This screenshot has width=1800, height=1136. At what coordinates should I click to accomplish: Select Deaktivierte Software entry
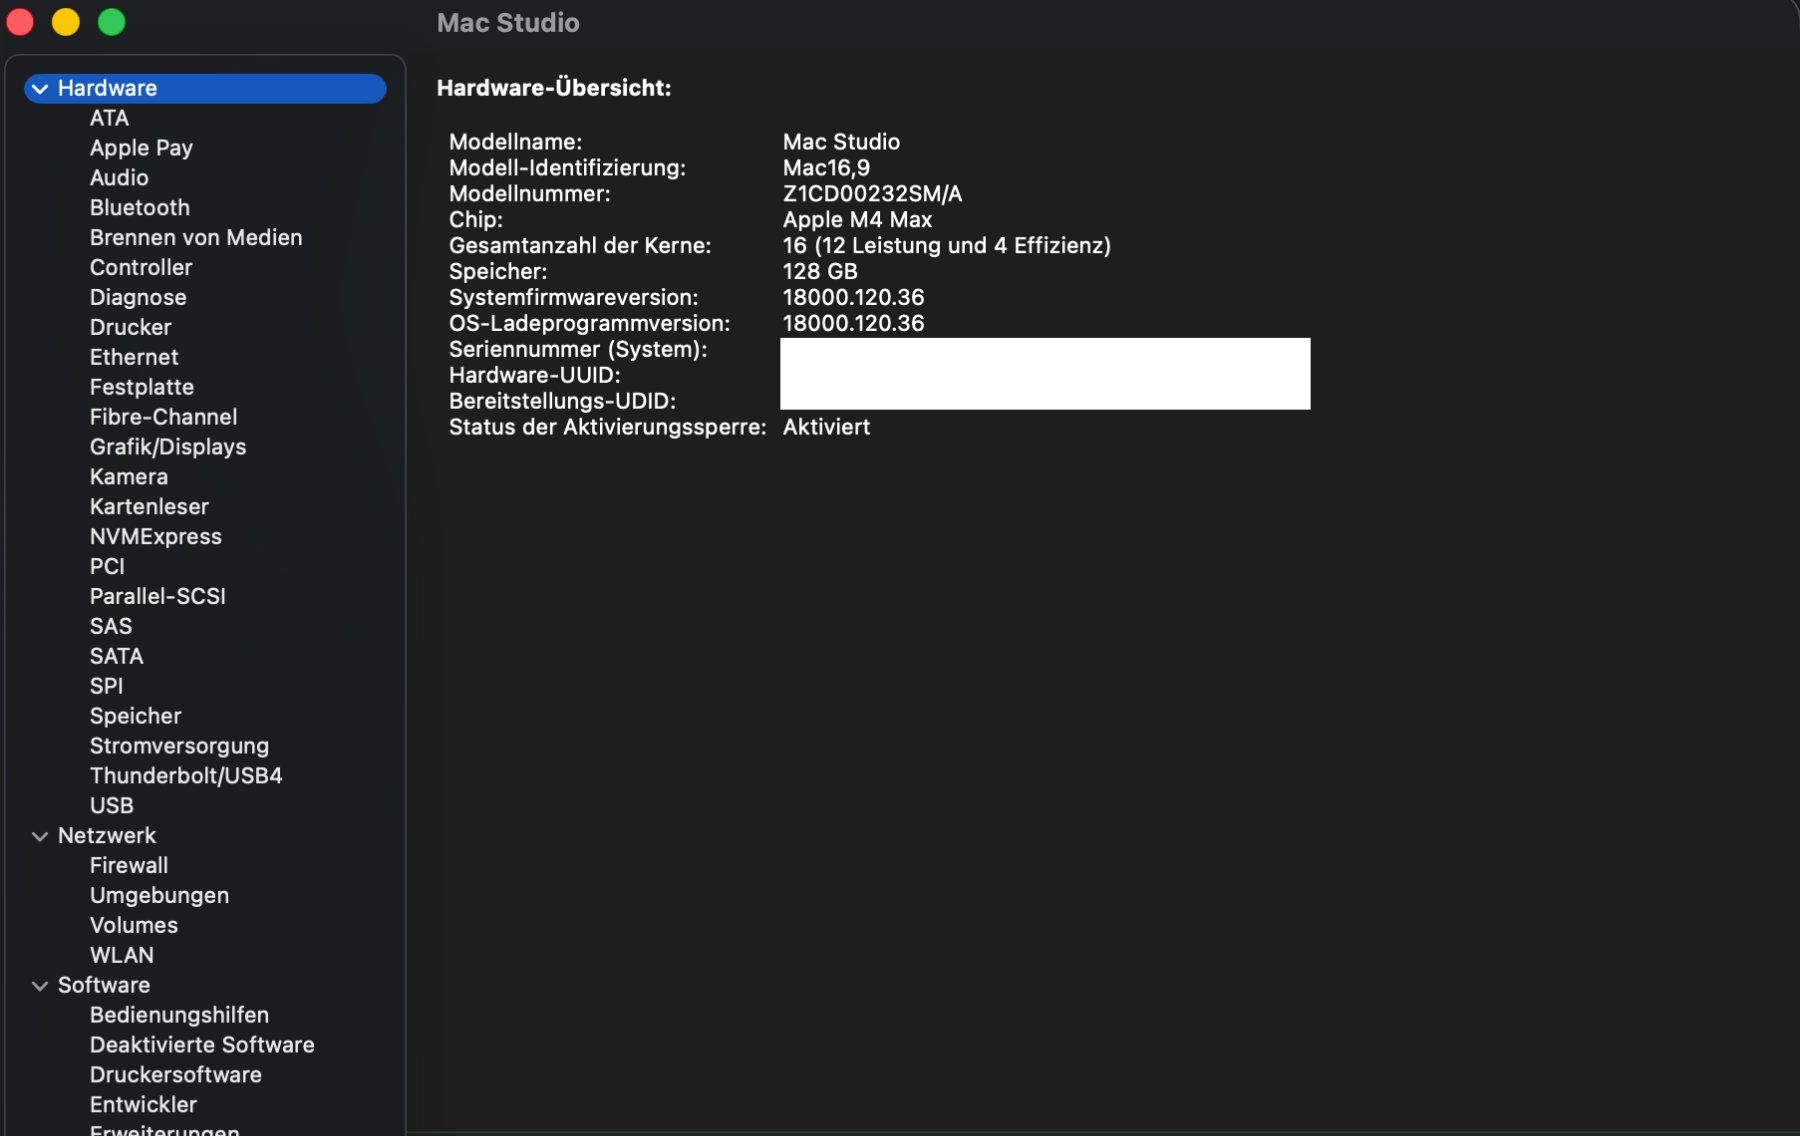click(x=202, y=1046)
